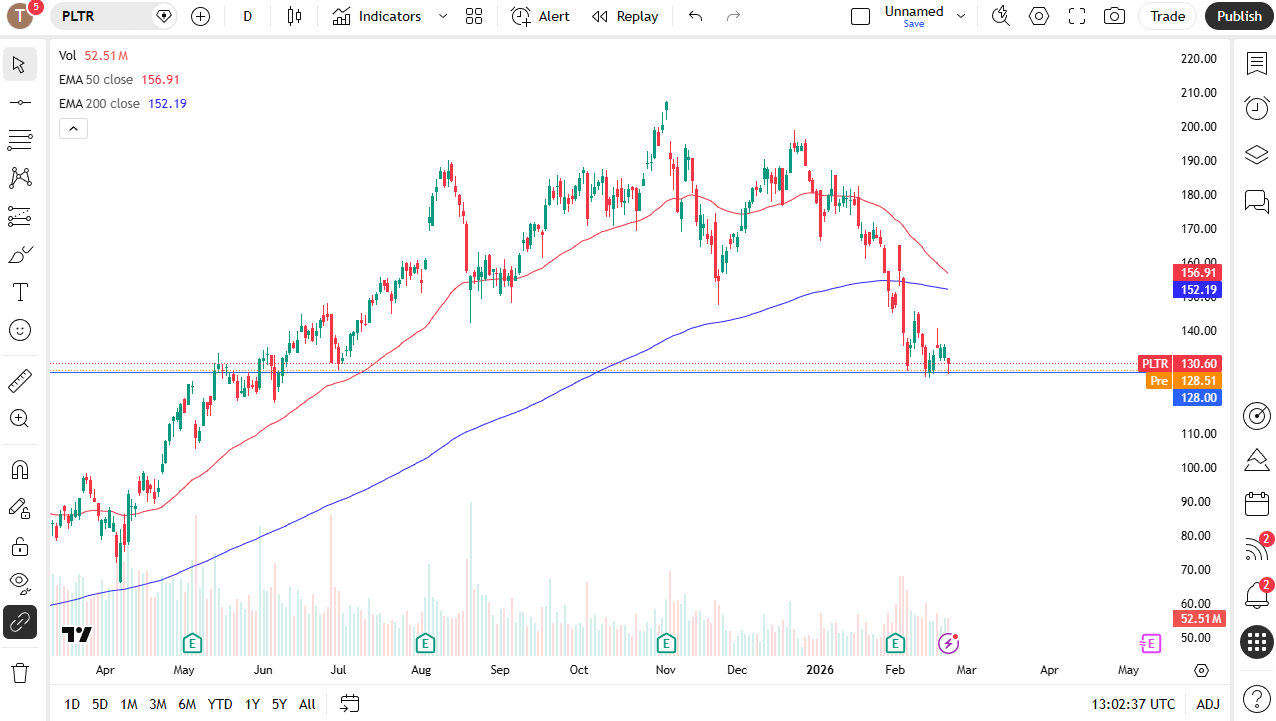The width and height of the screenshot is (1276, 721).
Task: Switch to 6M date range
Action: [x=187, y=704]
